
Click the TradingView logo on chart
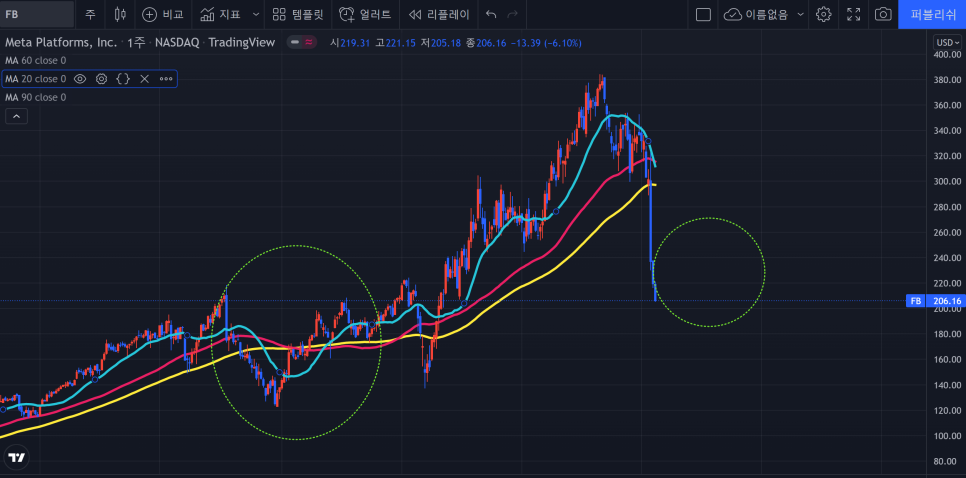point(18,458)
